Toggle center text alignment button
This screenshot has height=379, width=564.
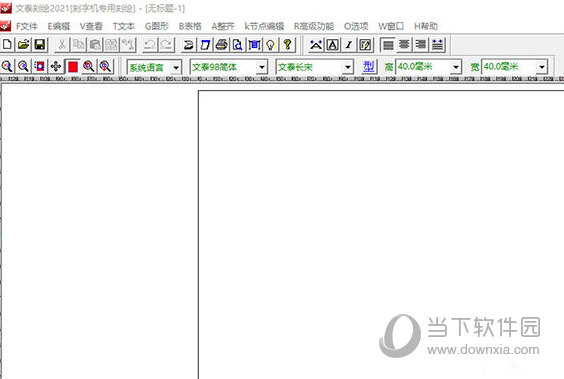point(404,45)
